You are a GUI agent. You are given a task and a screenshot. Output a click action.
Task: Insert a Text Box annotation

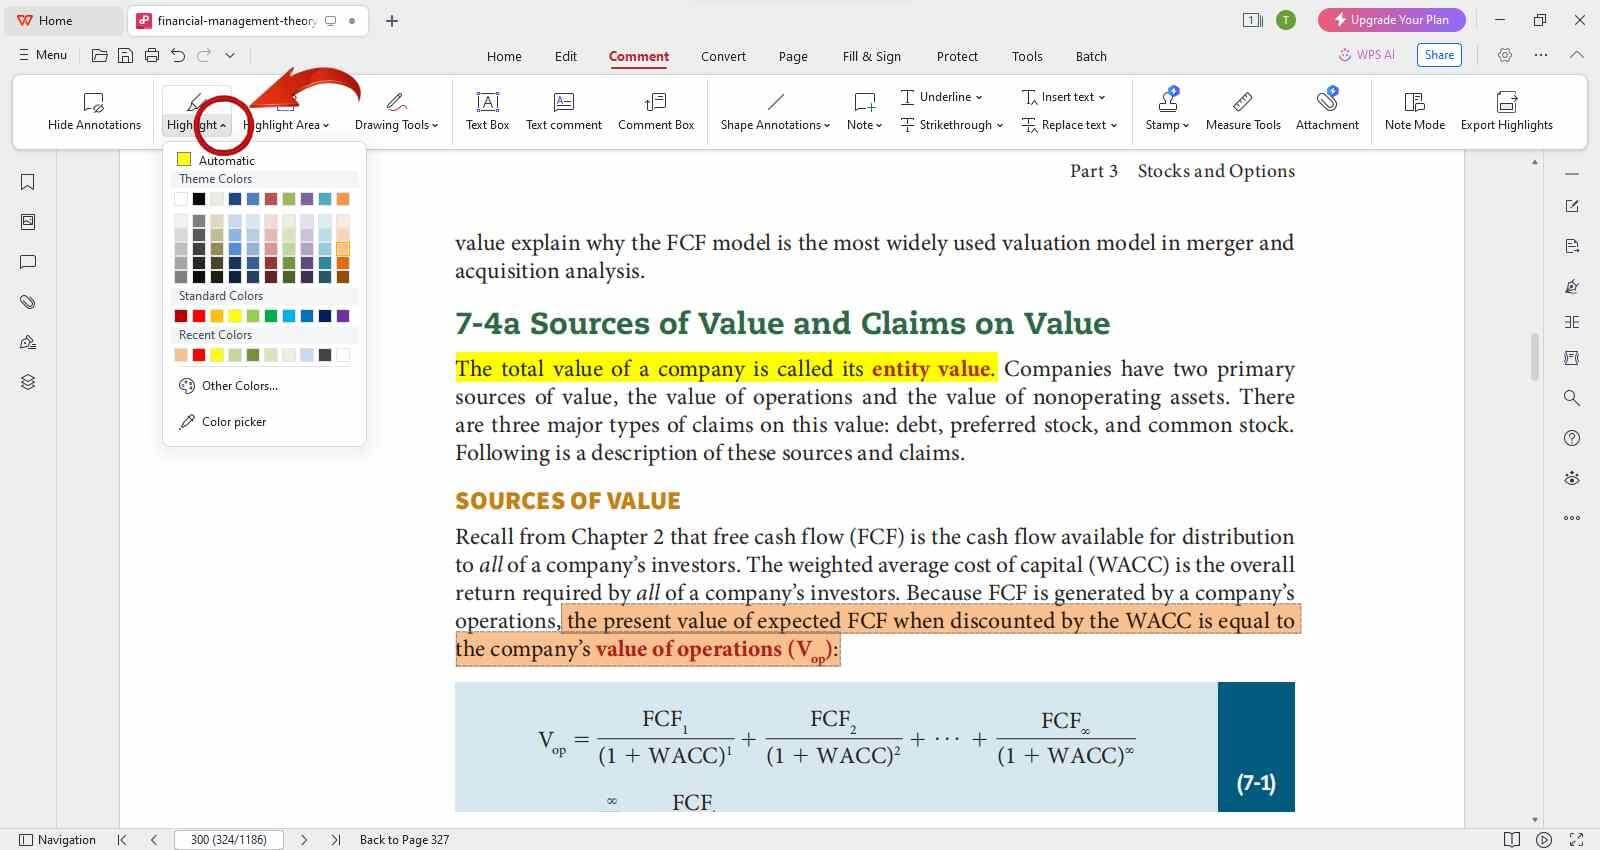[487, 110]
